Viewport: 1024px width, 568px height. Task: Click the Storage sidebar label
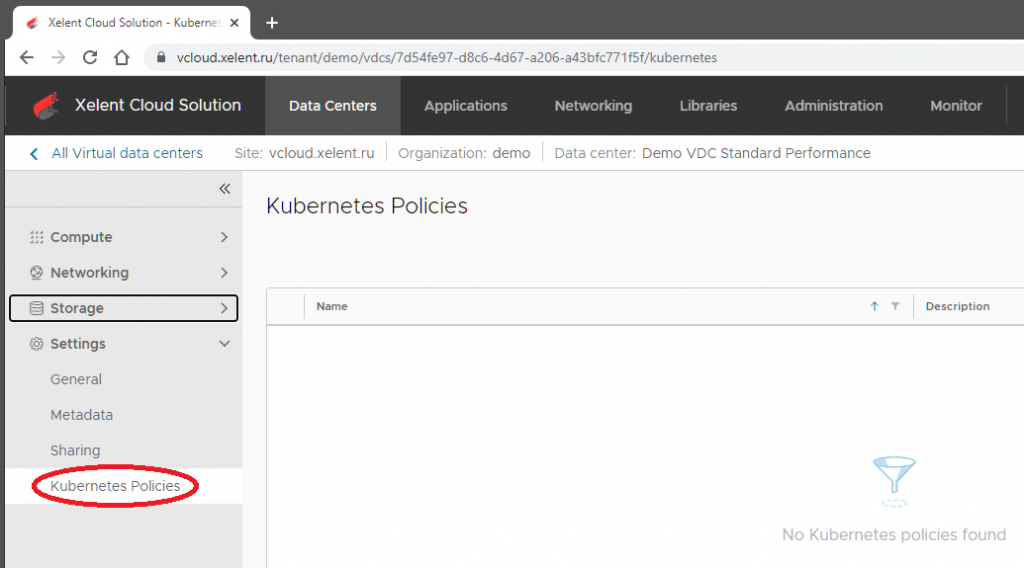click(x=77, y=308)
